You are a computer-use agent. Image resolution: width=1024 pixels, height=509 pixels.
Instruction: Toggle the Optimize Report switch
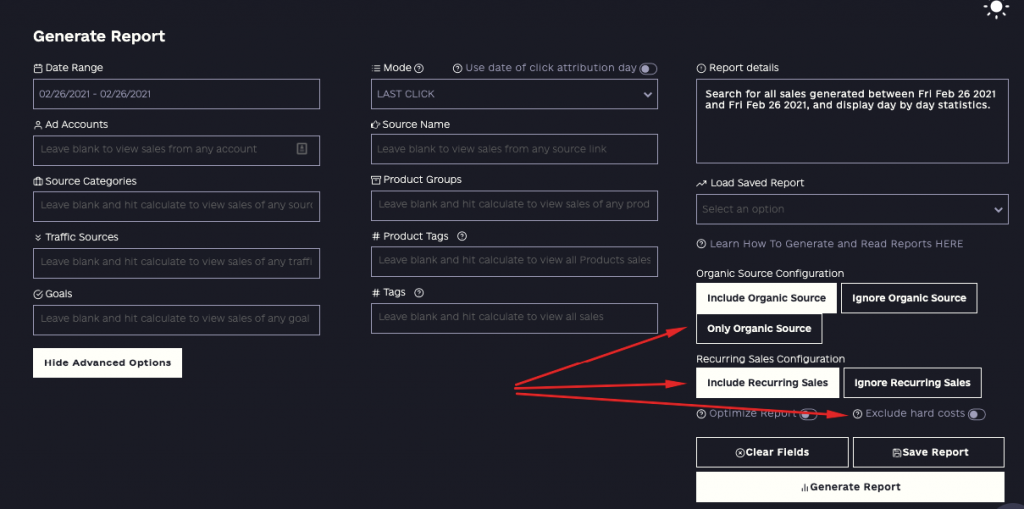[x=808, y=414]
